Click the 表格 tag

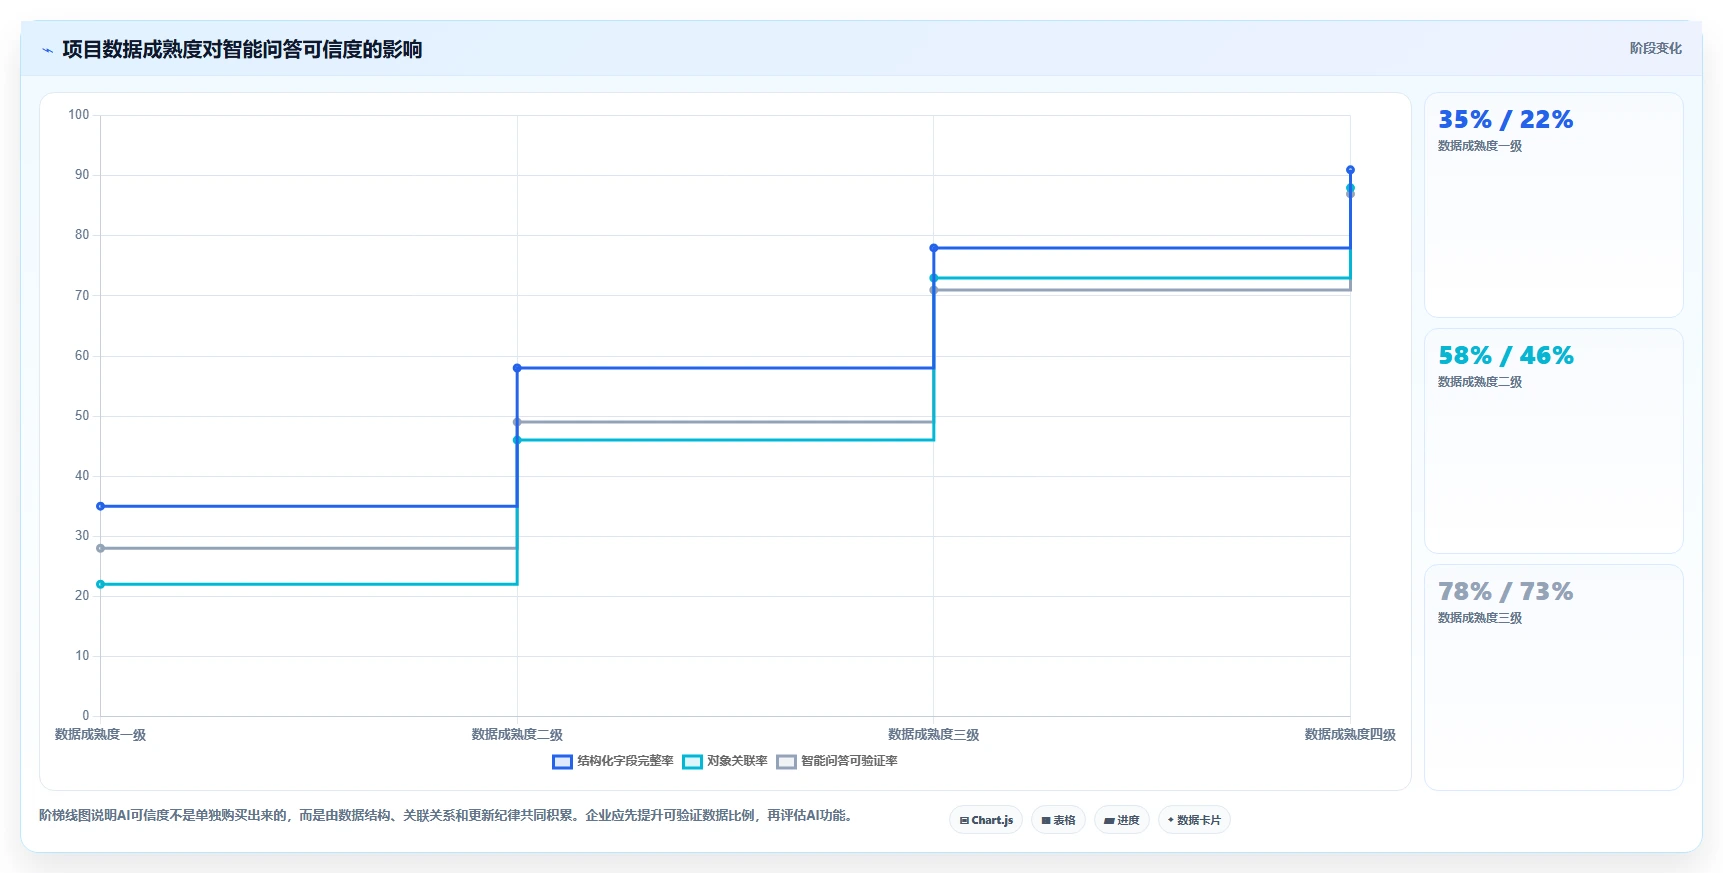[1058, 820]
